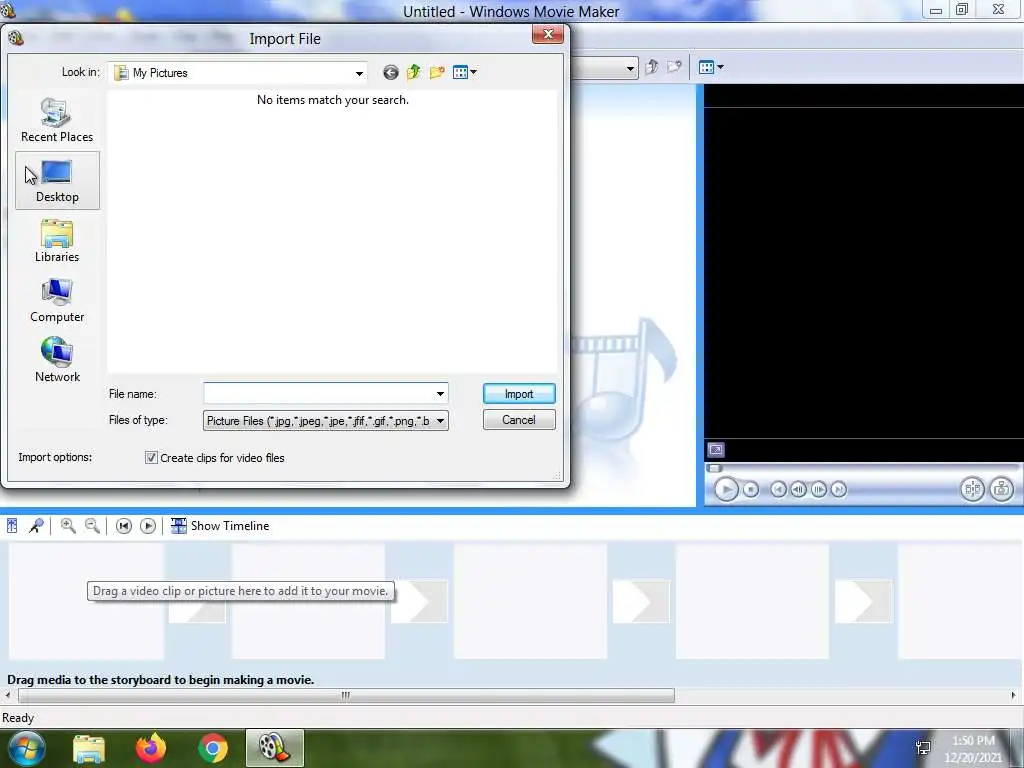Select Computer in places bar
The height and width of the screenshot is (768, 1024).
point(57,301)
